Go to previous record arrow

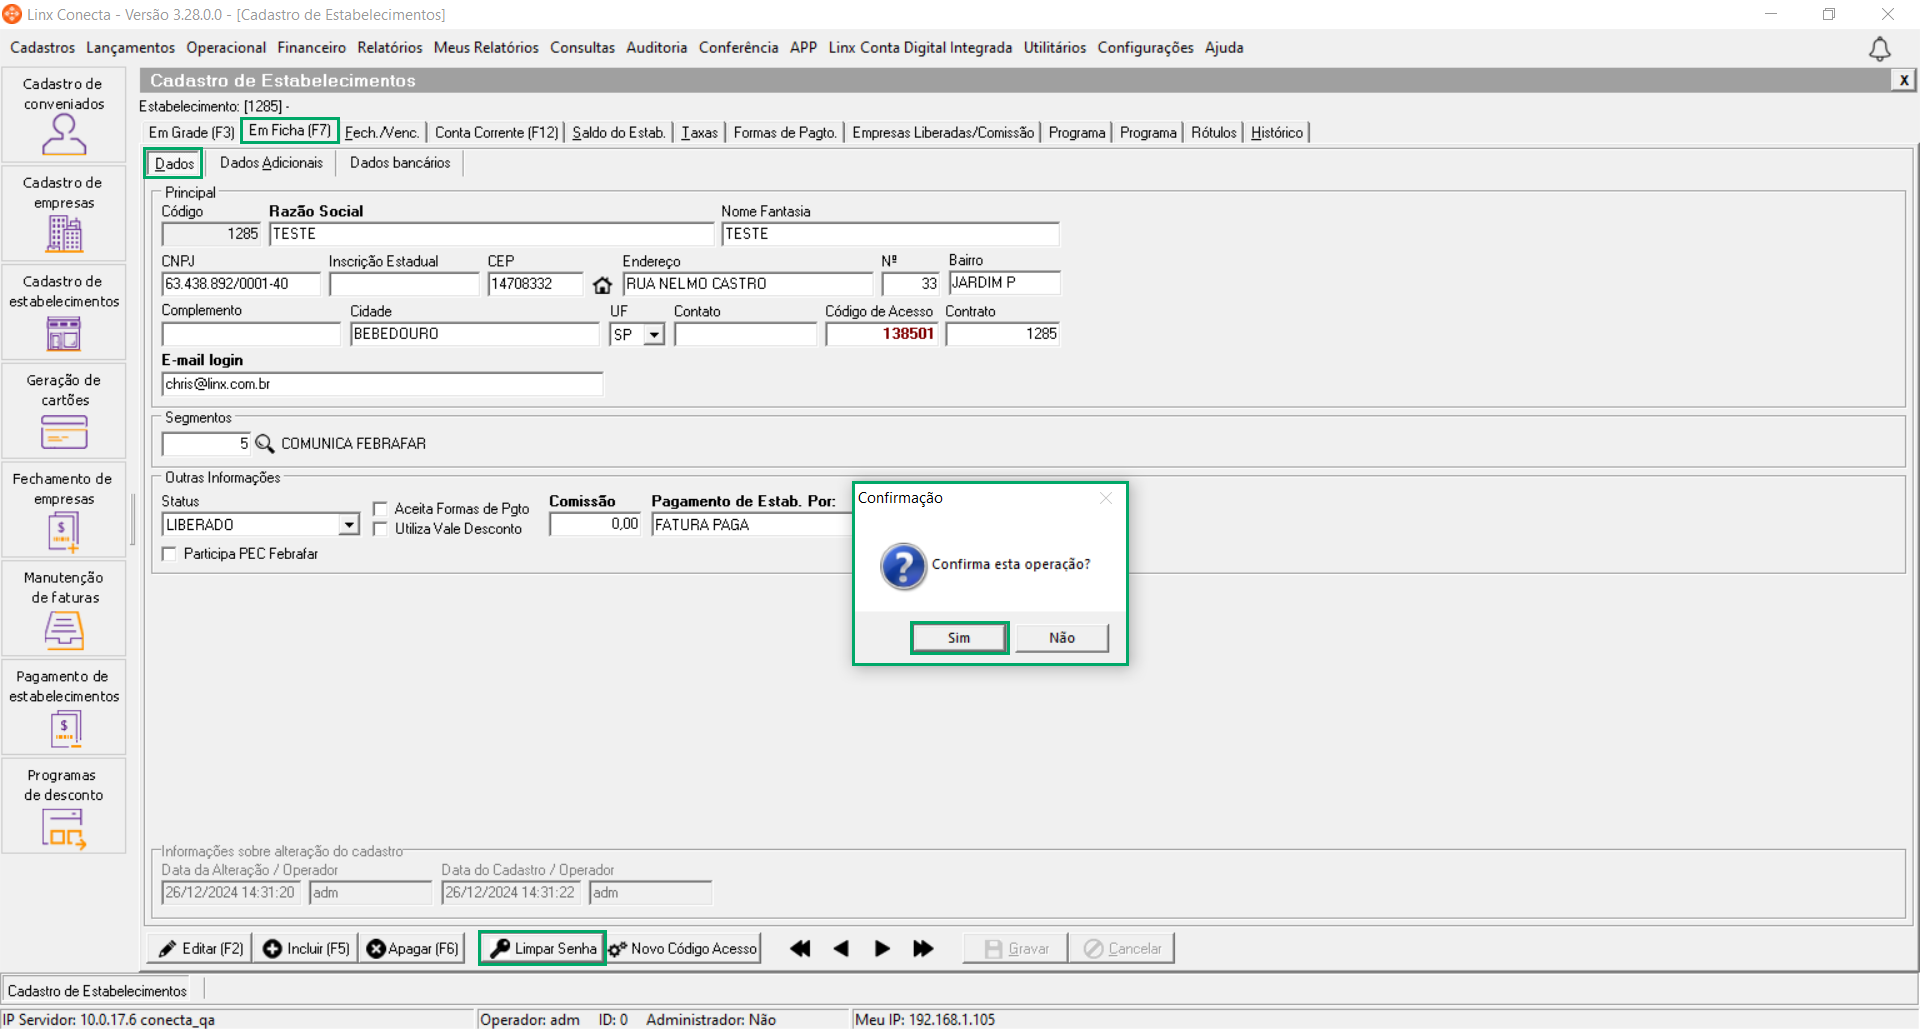point(841,948)
